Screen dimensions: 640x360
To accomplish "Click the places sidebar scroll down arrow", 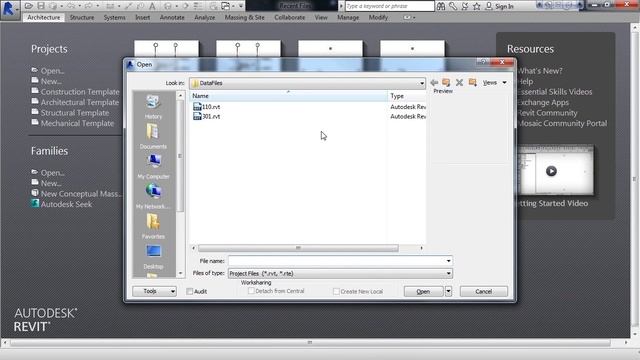I will coord(180,273).
